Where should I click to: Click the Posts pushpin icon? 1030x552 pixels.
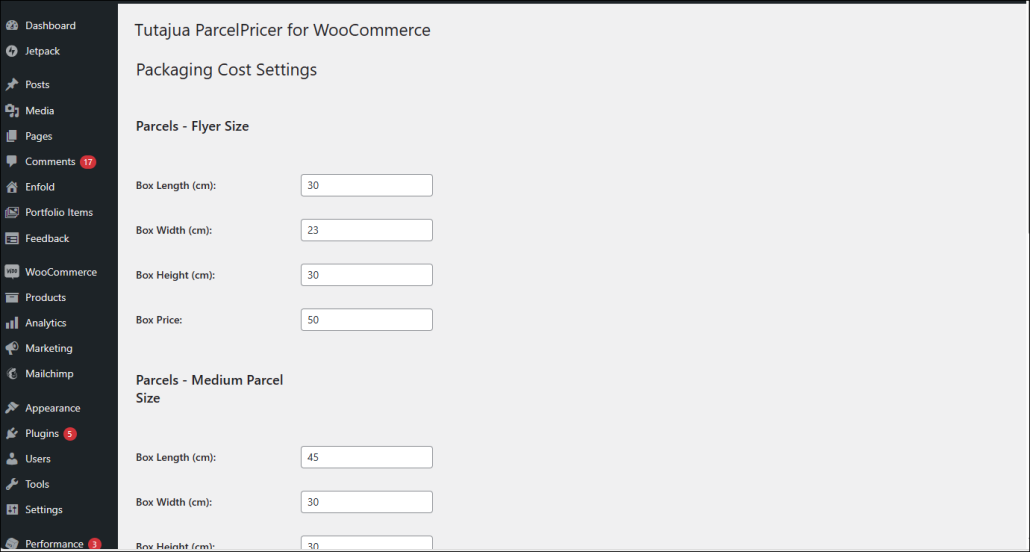click(x=12, y=85)
